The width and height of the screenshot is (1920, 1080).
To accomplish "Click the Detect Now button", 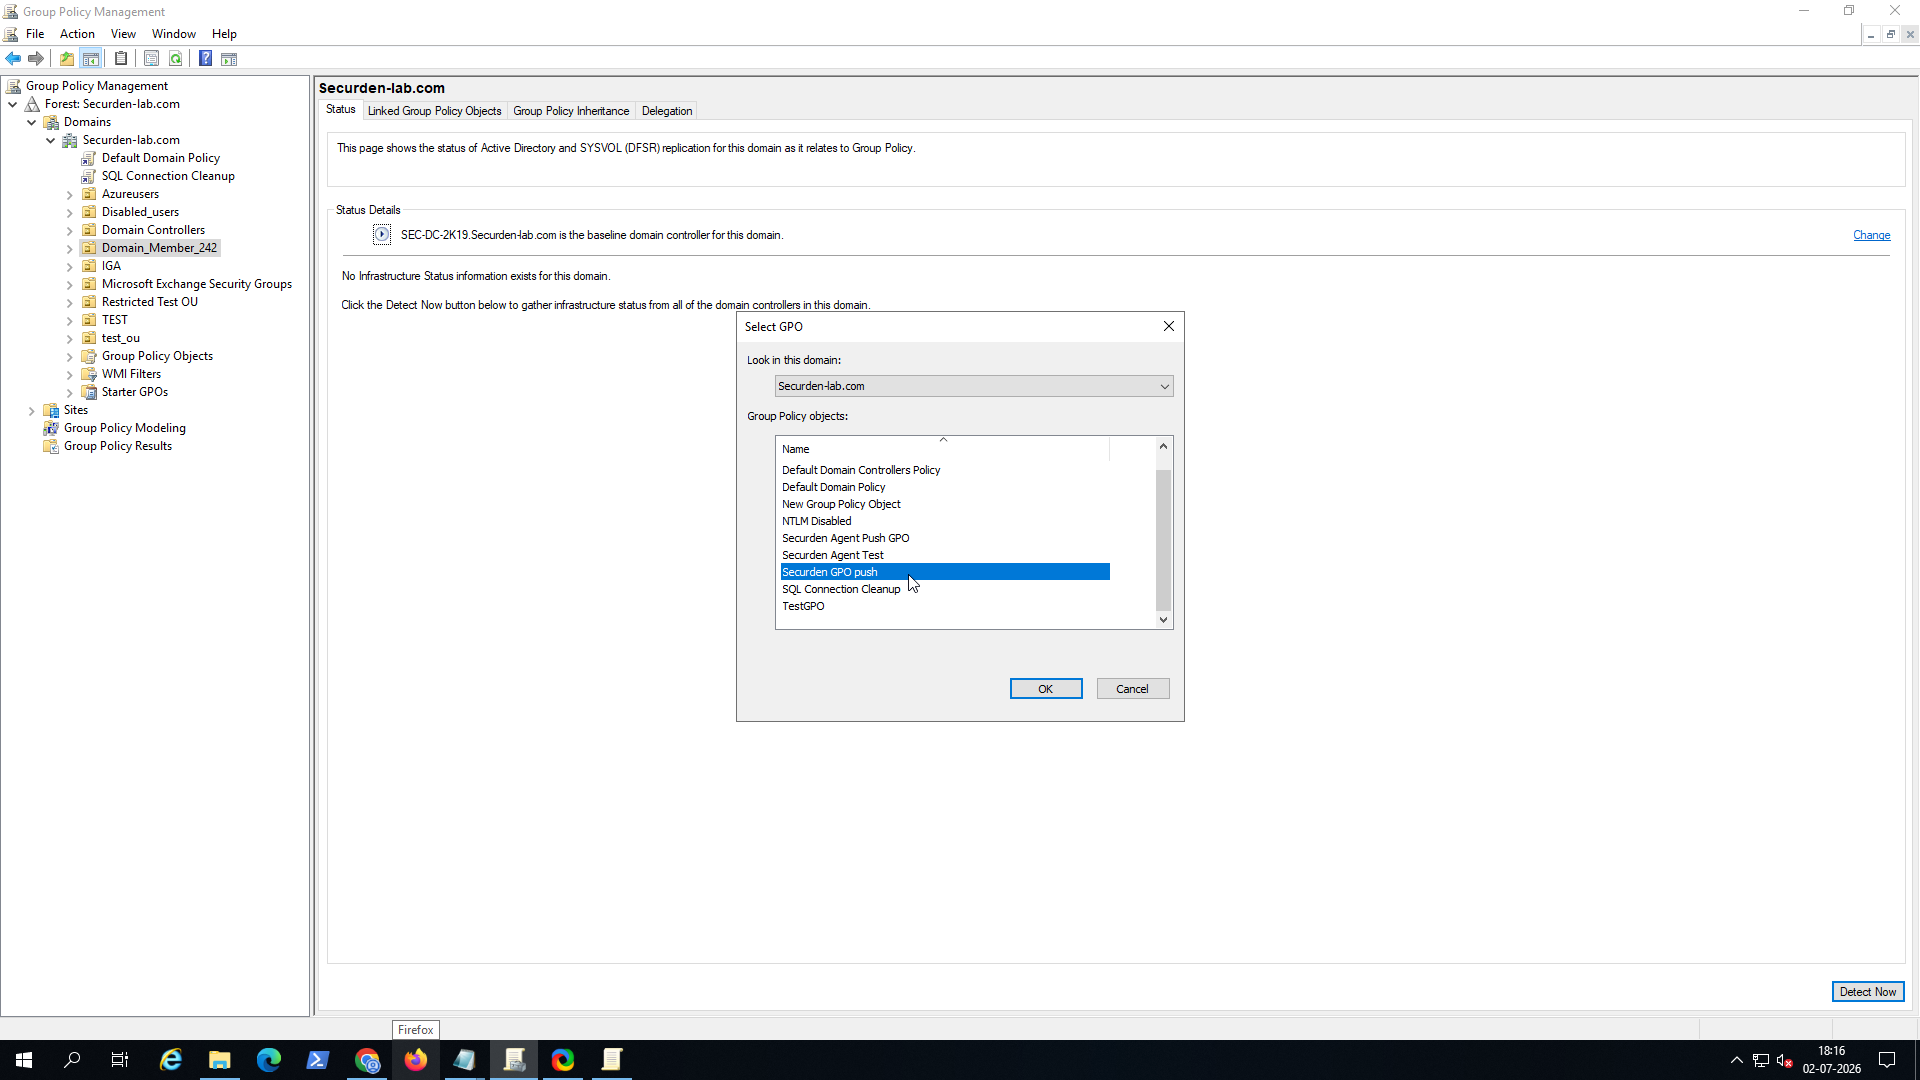I will point(1868,992).
